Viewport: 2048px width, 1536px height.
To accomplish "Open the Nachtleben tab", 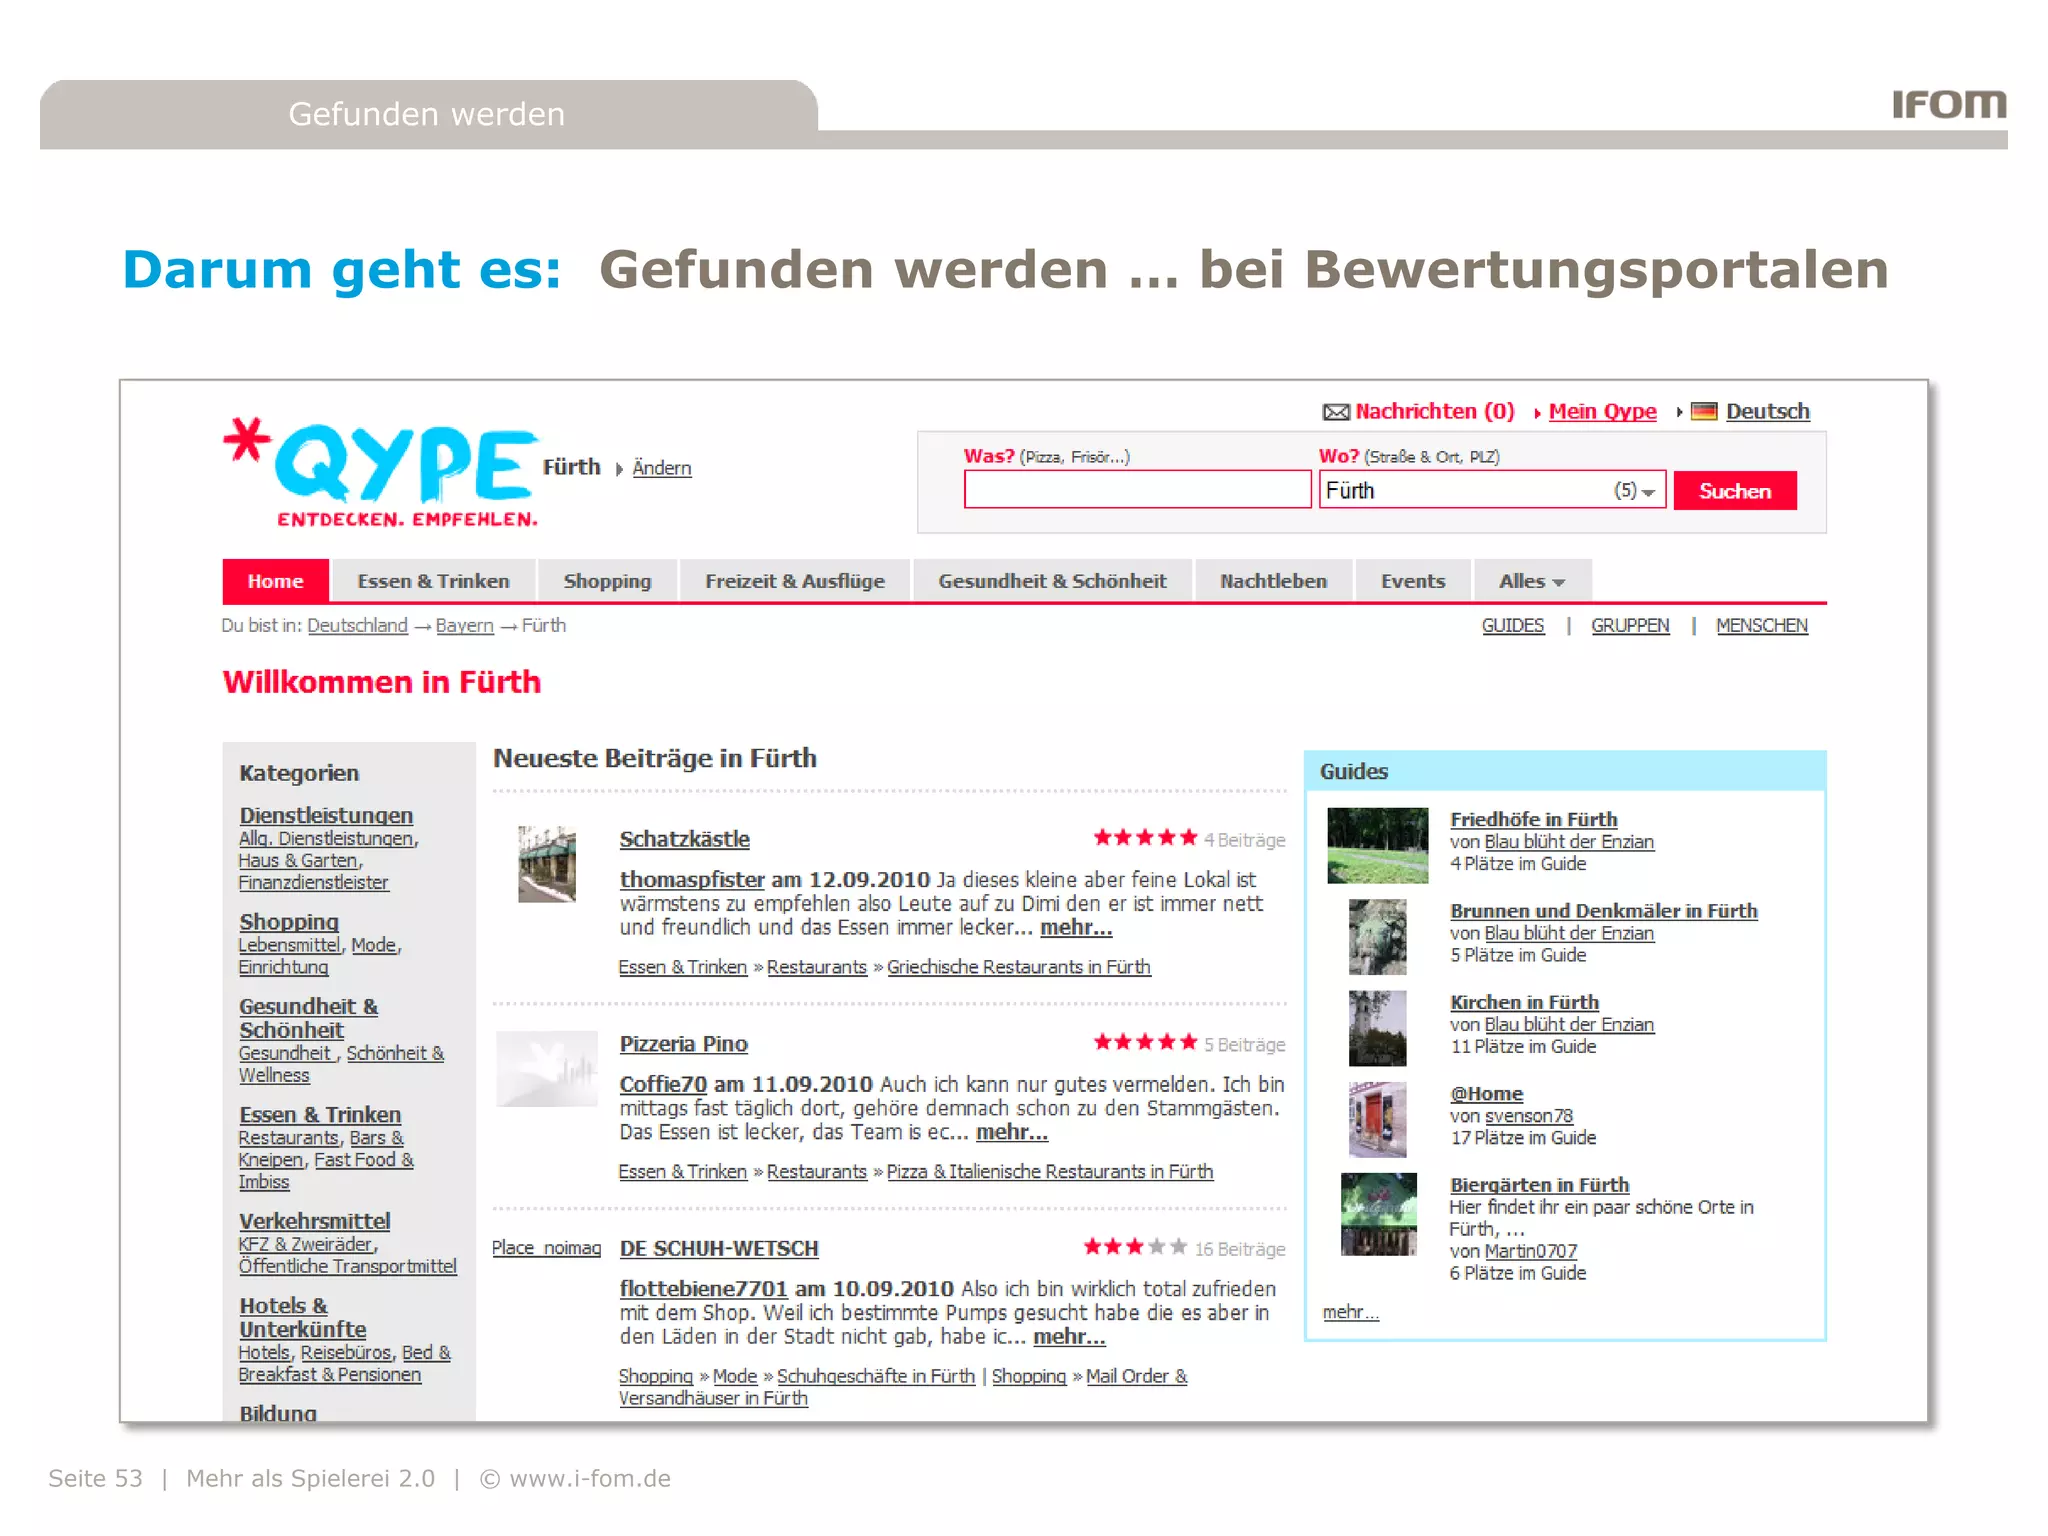I will [1273, 581].
